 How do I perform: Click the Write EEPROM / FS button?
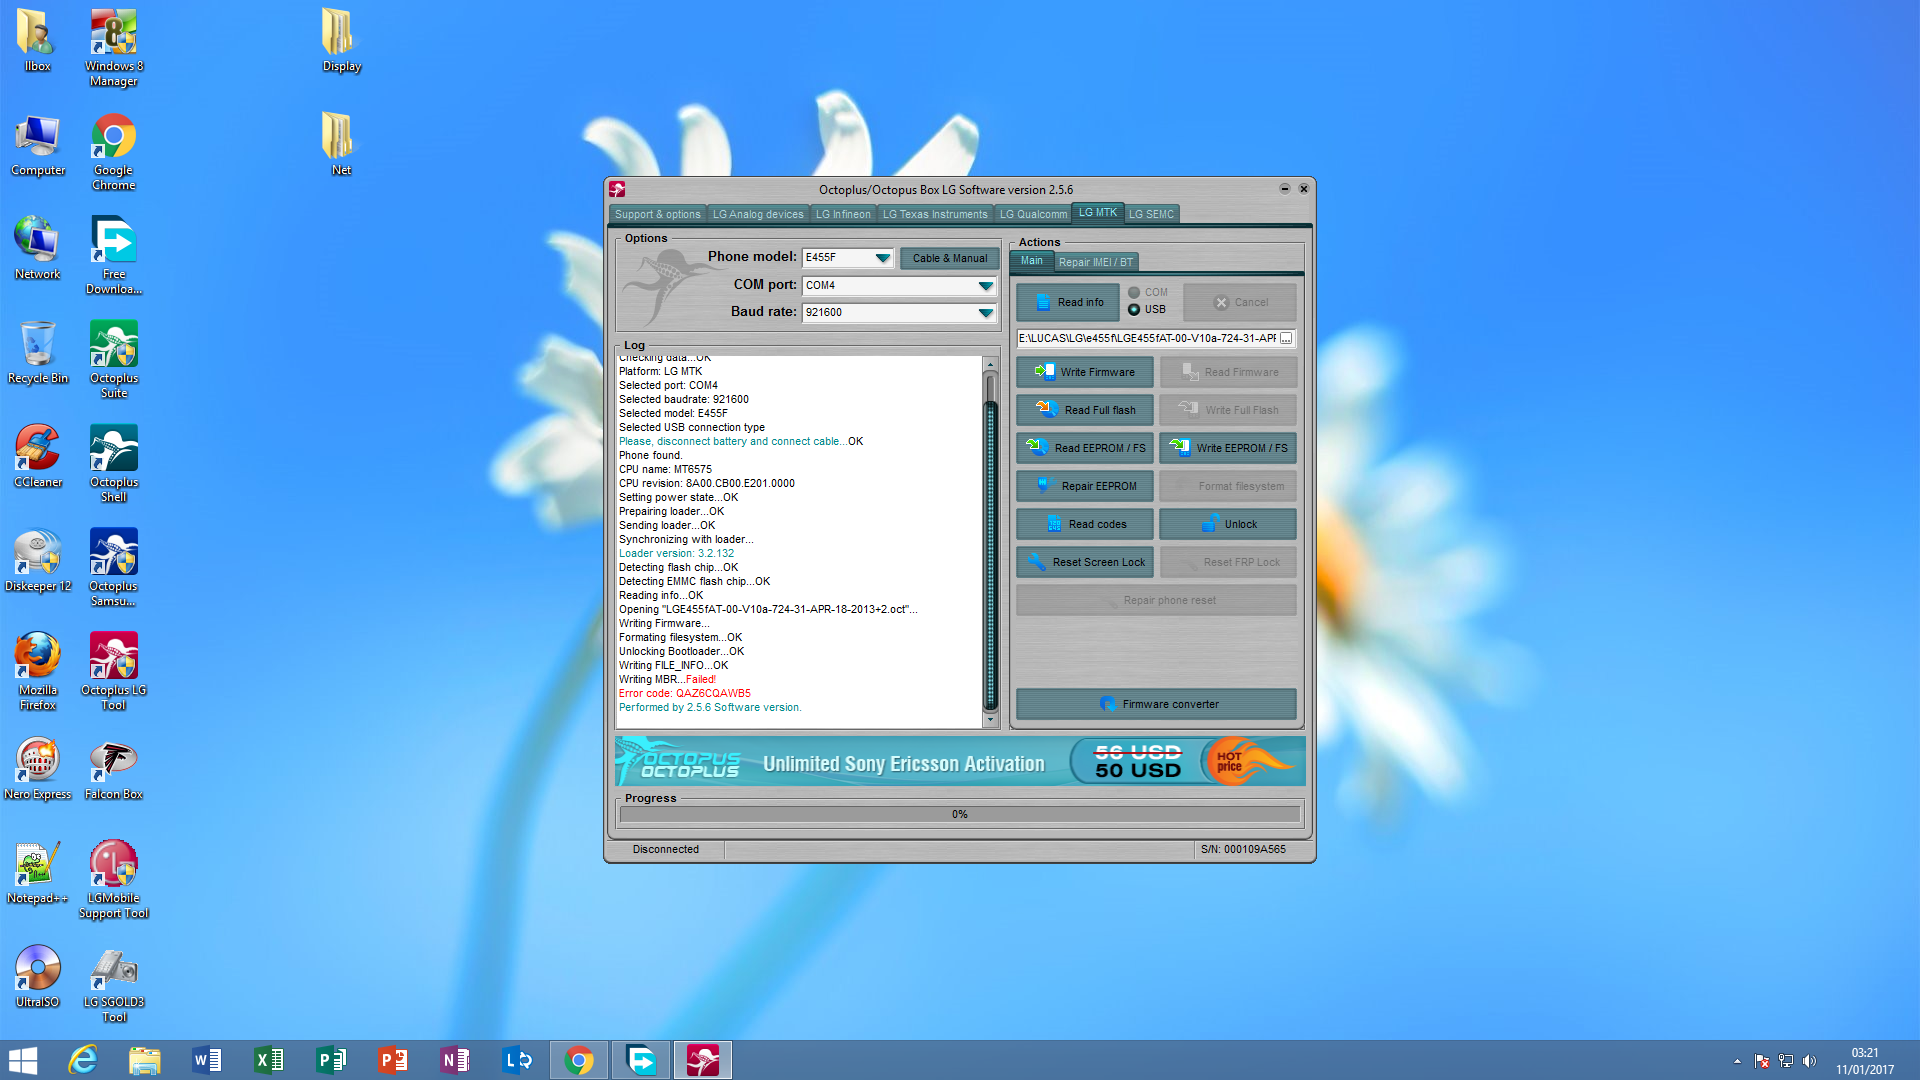pos(1228,448)
